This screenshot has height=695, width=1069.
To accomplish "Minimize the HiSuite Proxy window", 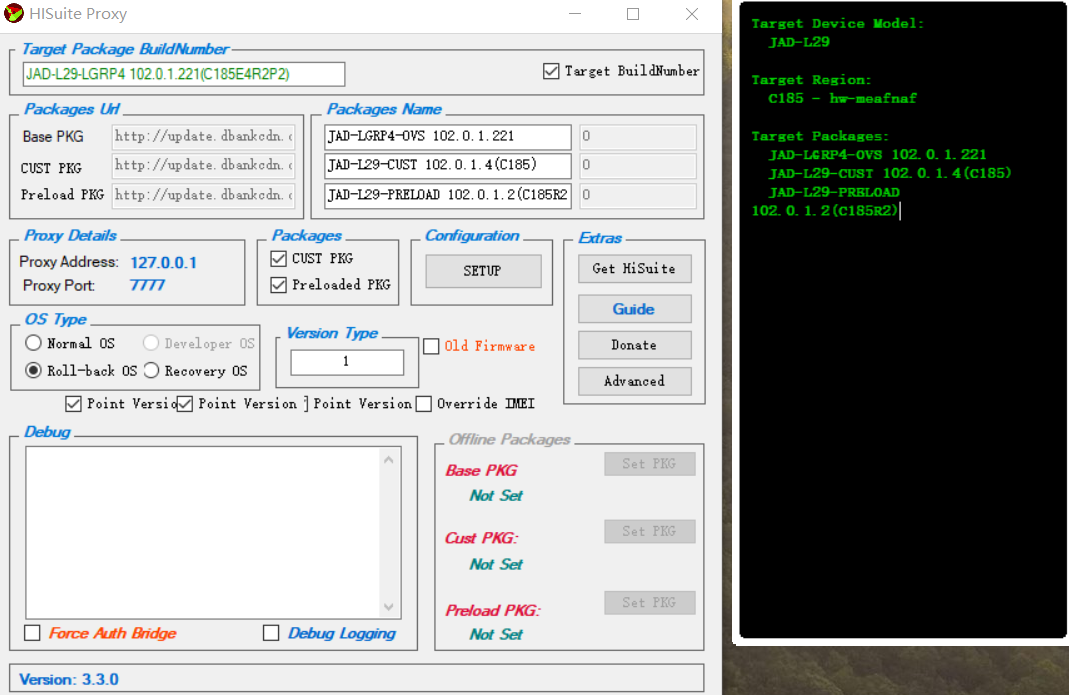I will [575, 14].
